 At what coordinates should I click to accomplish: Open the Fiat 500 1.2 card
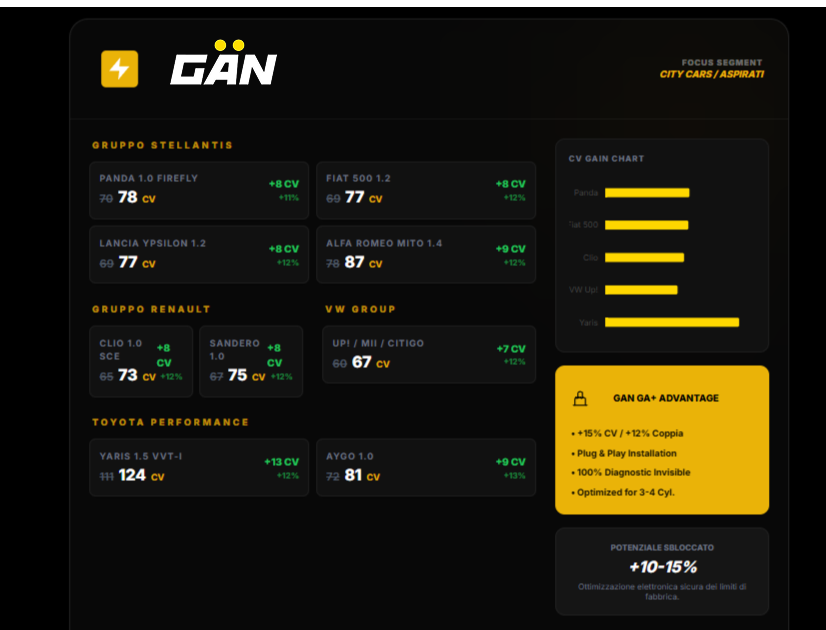(425, 191)
